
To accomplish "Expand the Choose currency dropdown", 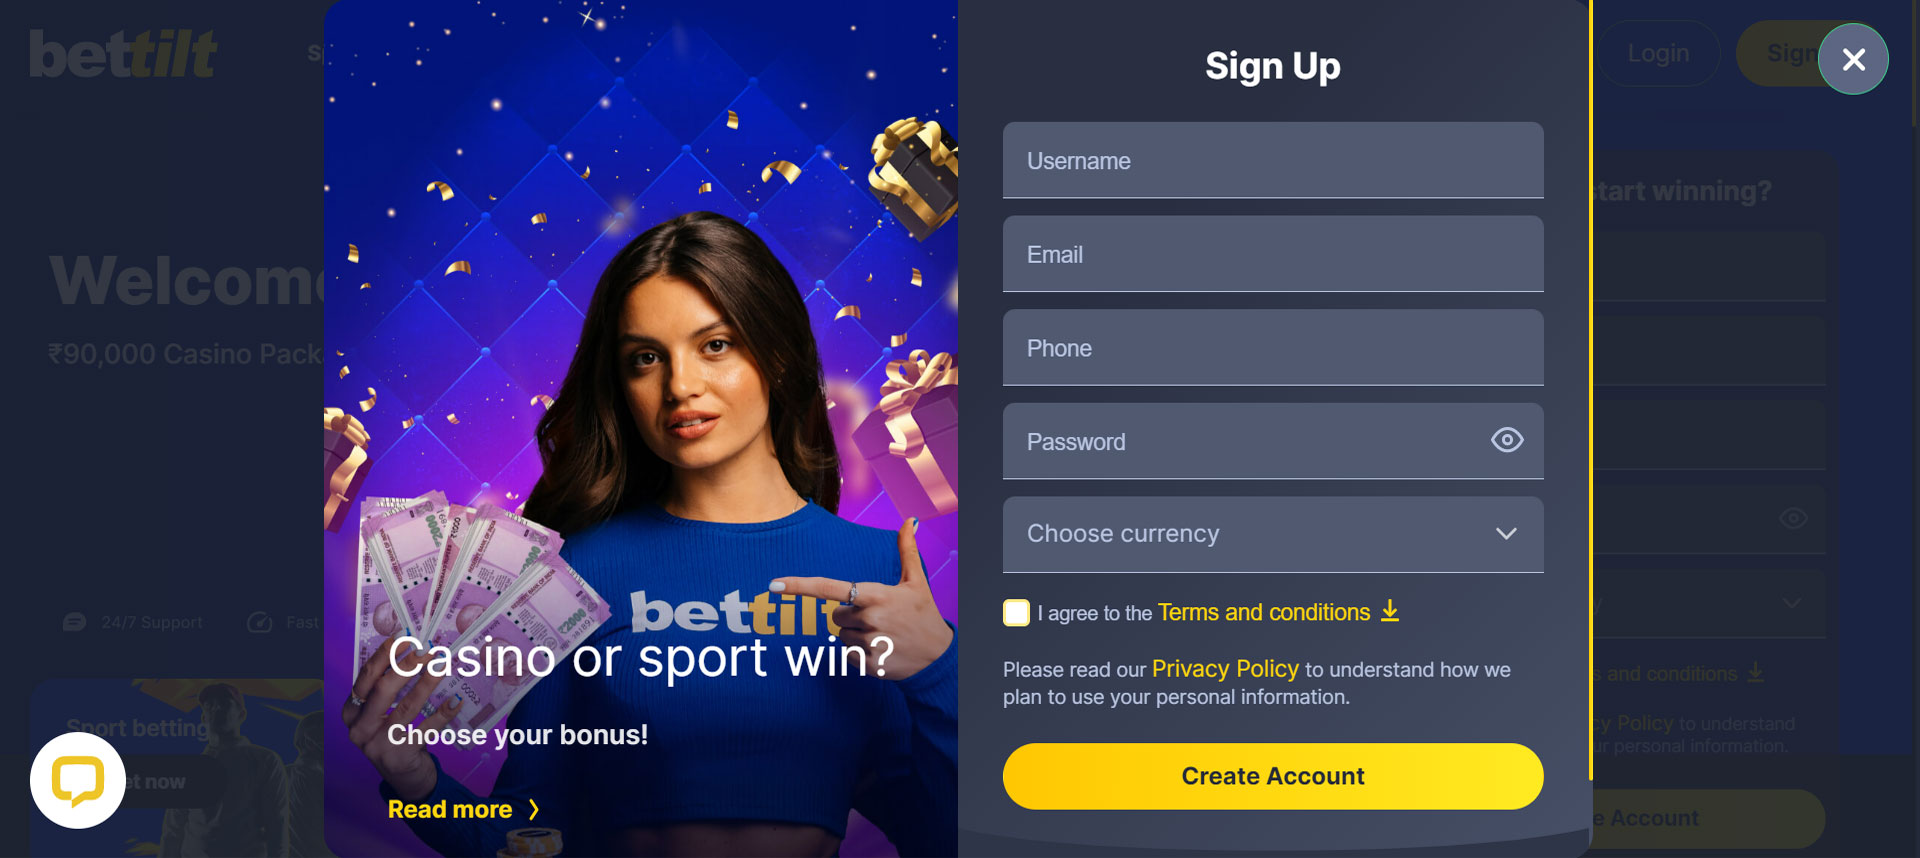I will click(x=1273, y=534).
